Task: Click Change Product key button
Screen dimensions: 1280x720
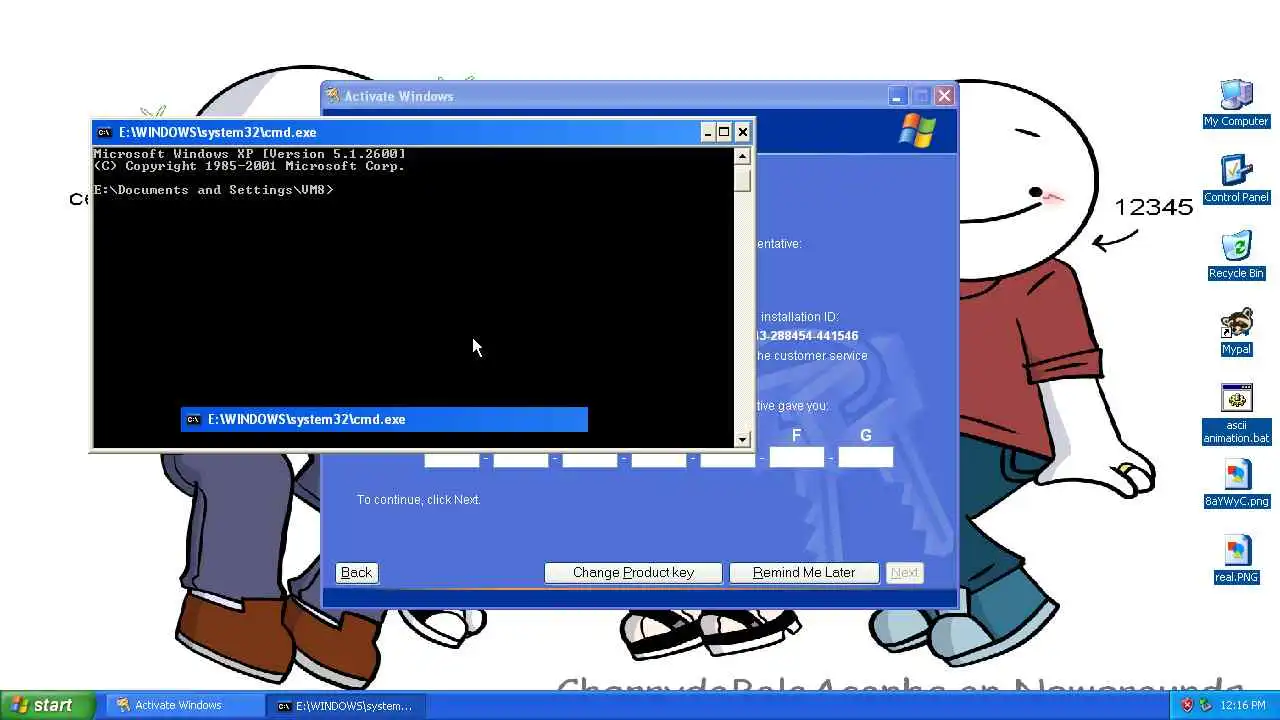Action: click(633, 573)
